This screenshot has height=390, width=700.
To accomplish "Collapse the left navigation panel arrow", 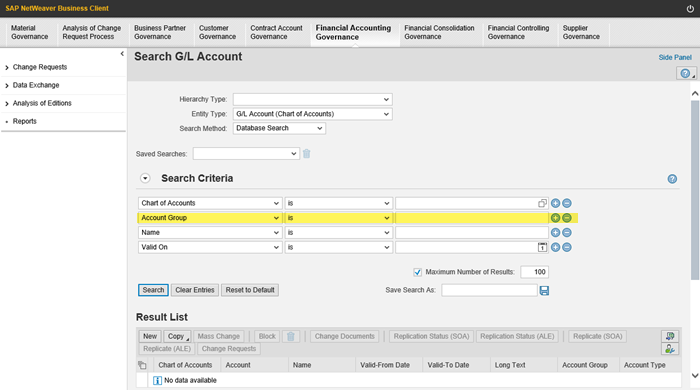I will (x=122, y=54).
